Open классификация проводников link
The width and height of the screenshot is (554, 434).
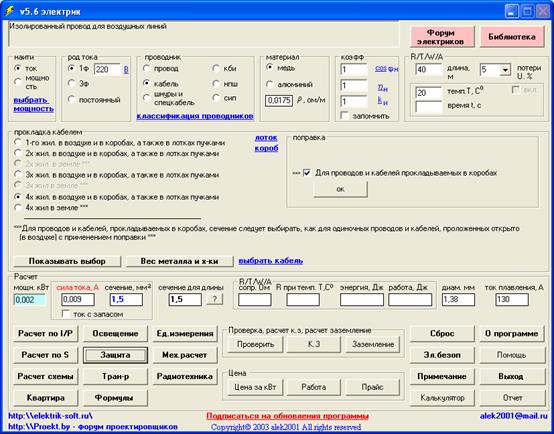(195, 116)
